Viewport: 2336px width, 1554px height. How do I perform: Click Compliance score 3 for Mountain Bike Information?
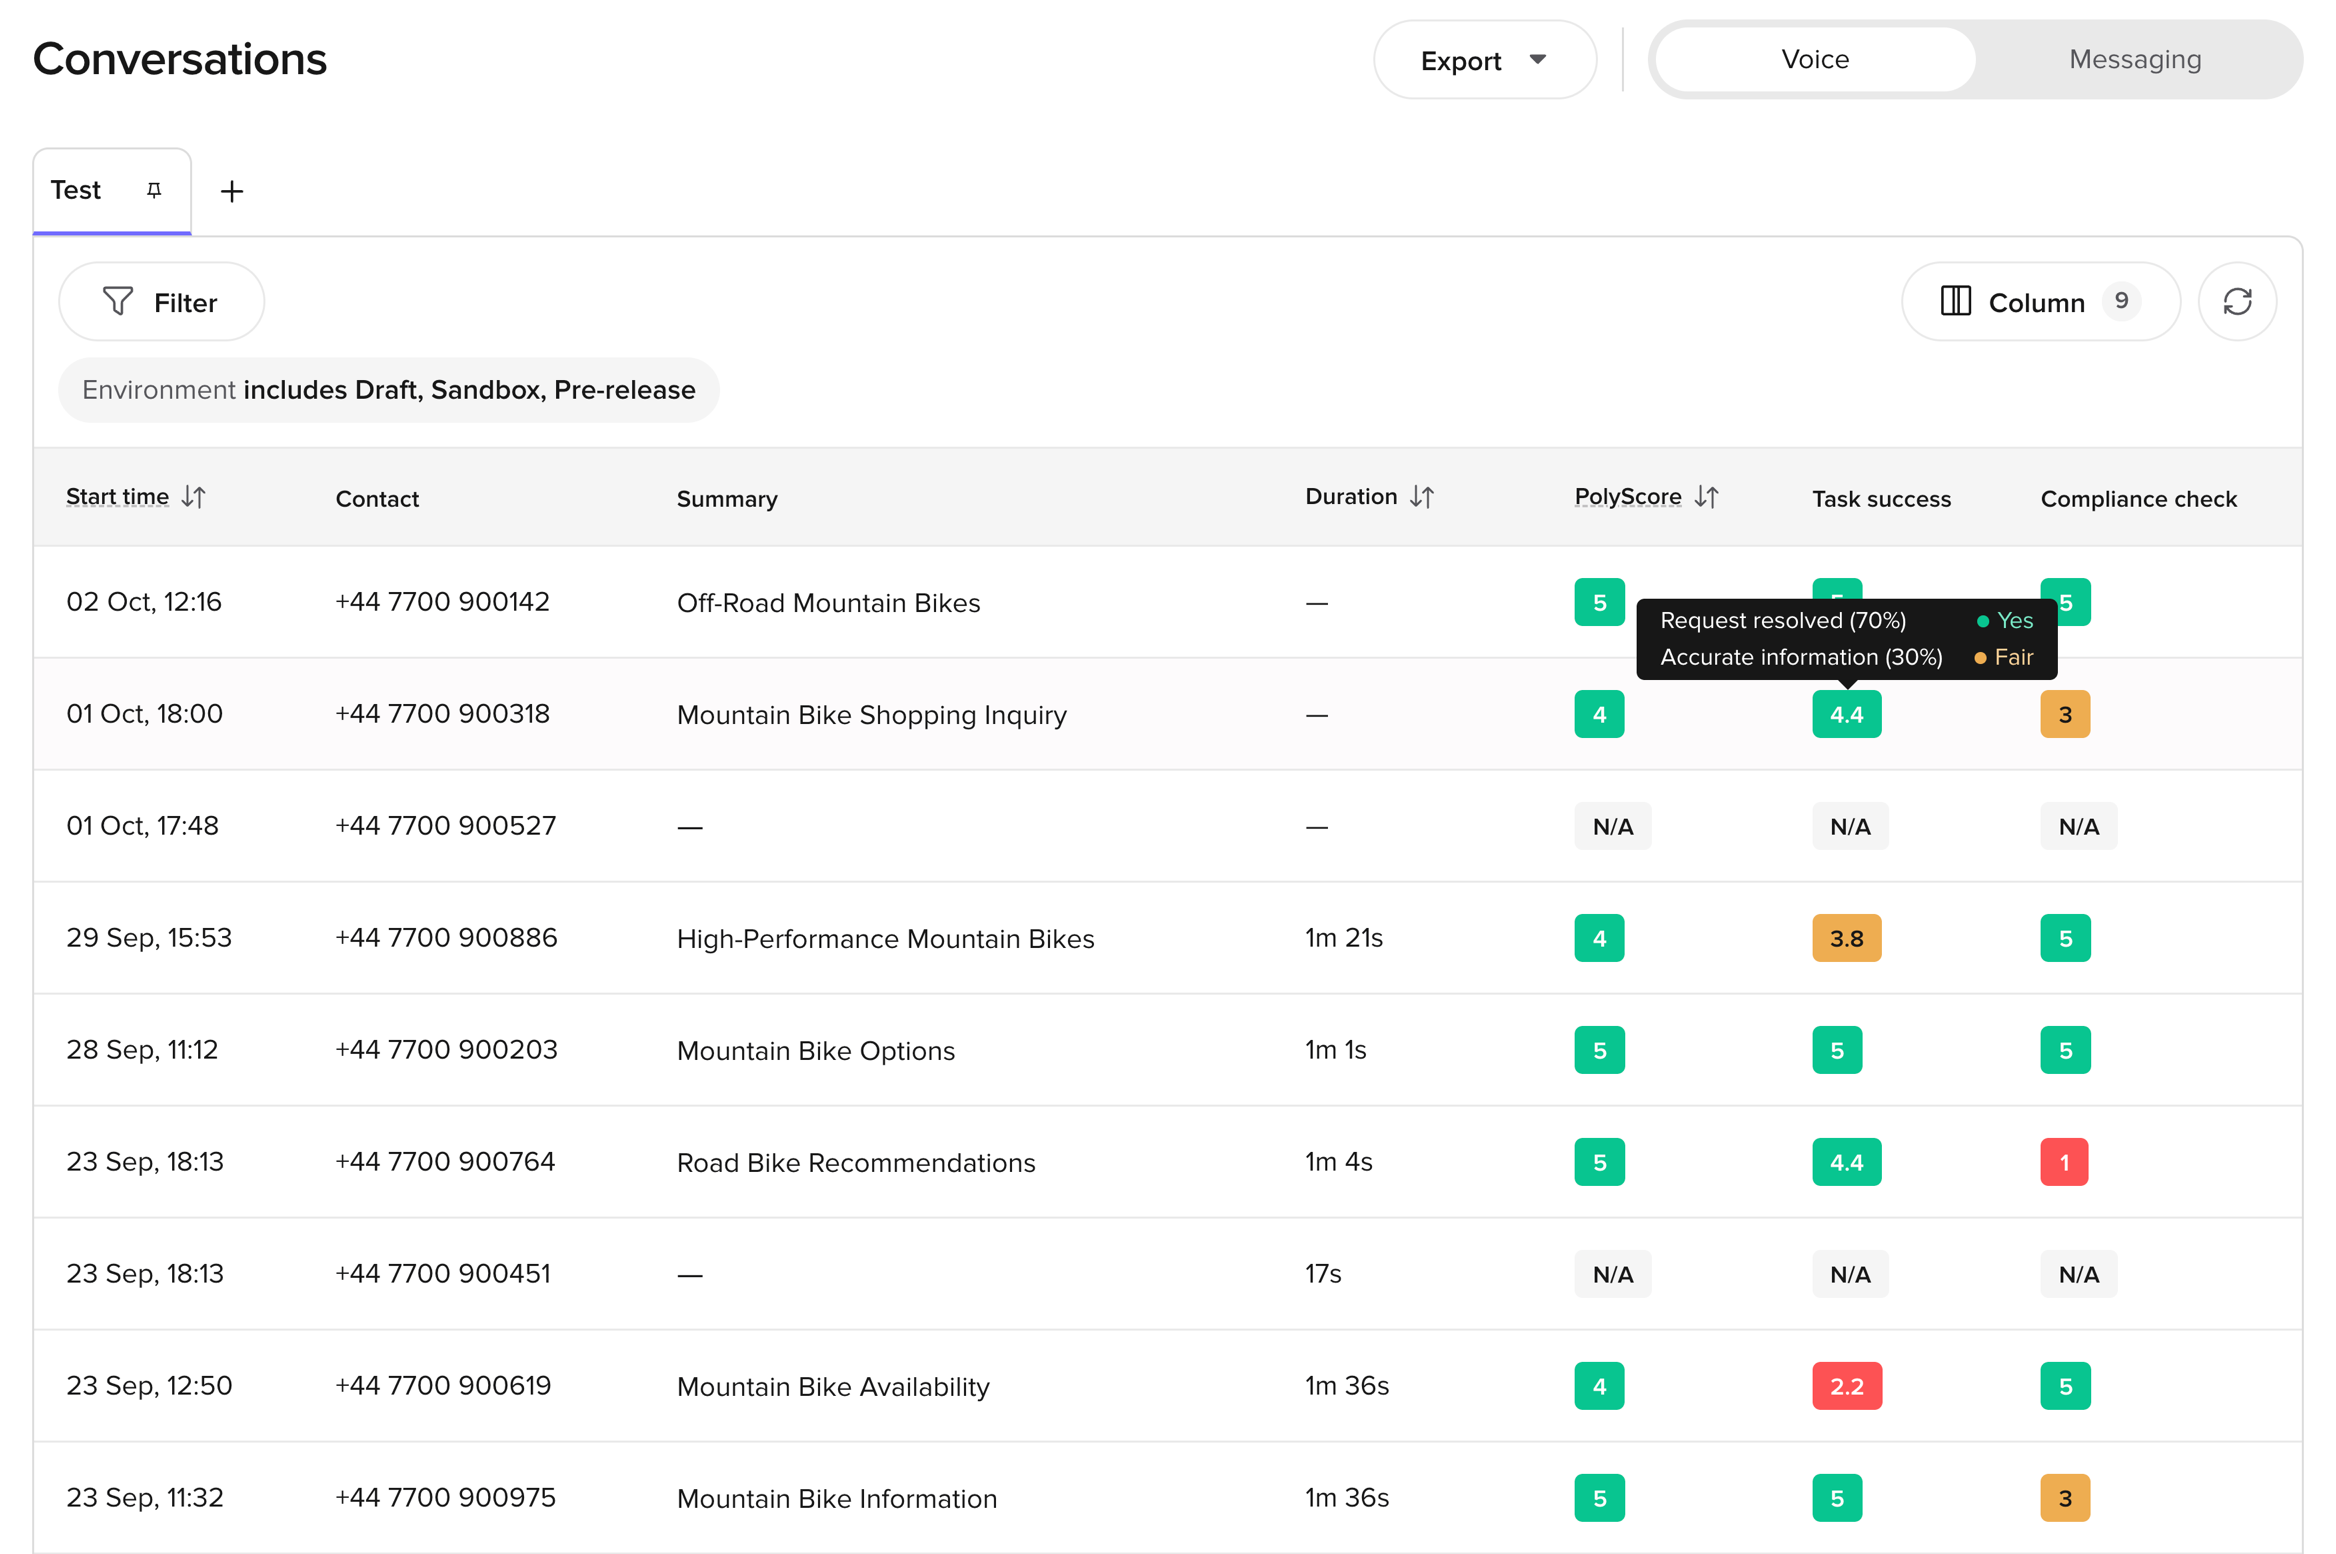point(2065,1498)
